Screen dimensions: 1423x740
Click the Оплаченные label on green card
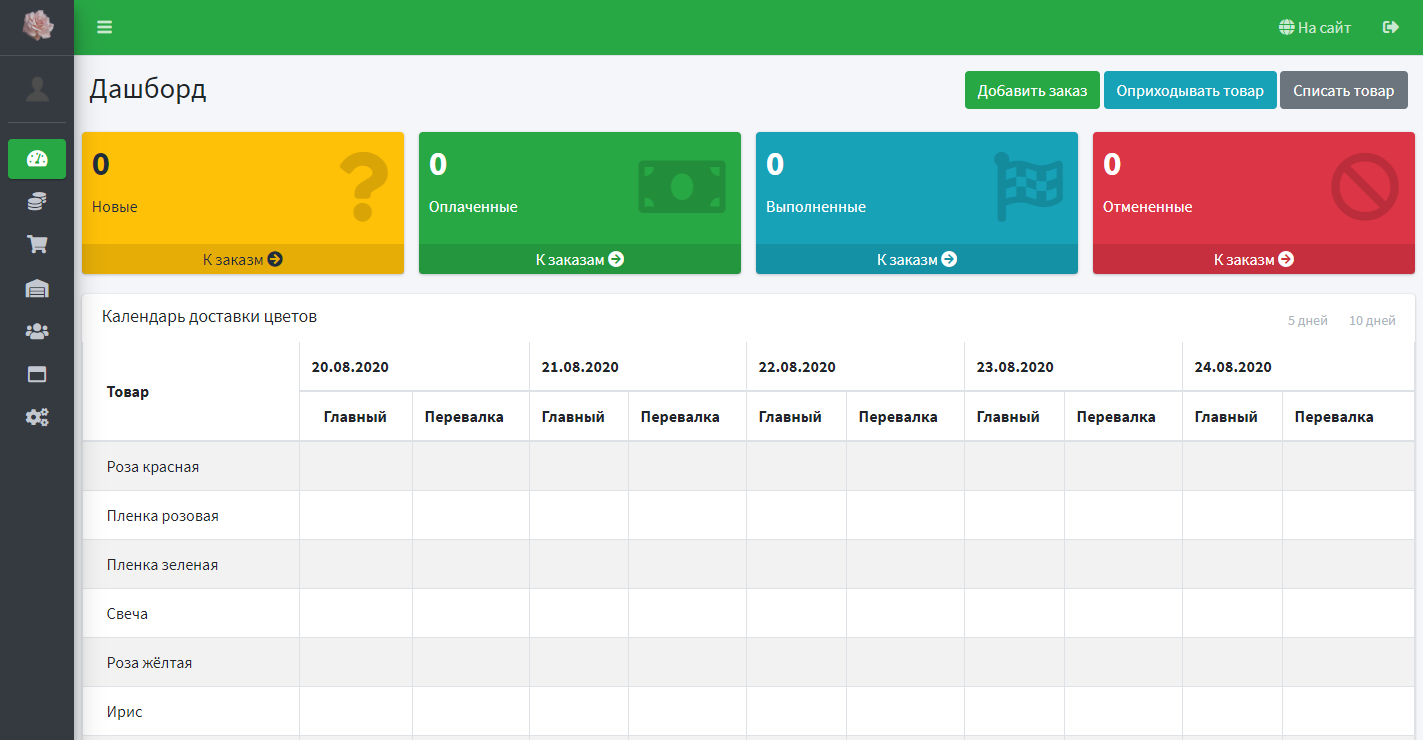tap(473, 207)
